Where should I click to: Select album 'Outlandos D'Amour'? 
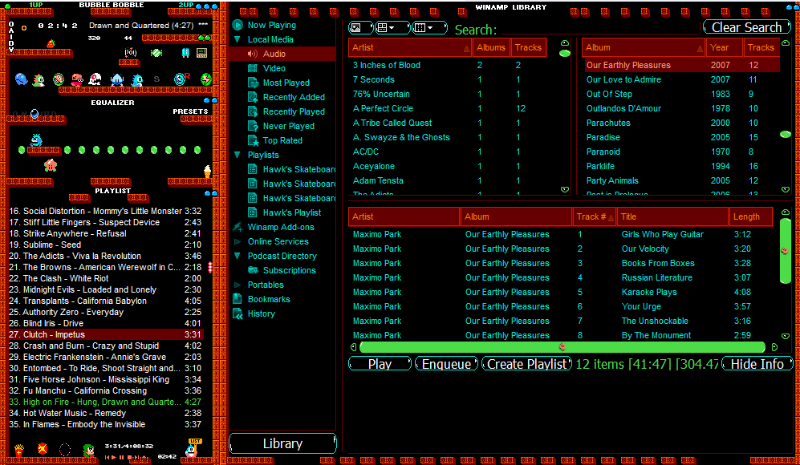pos(623,108)
